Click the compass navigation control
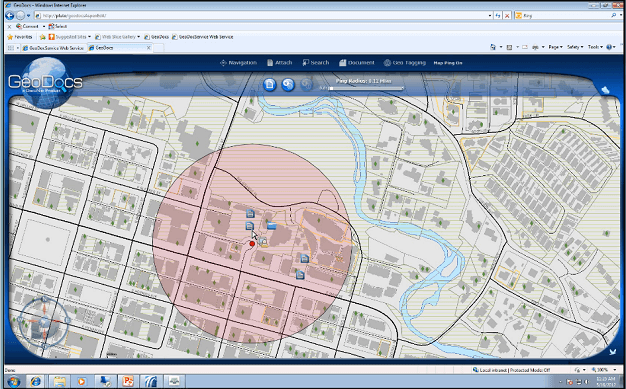Viewport: 626px width, 389px height. click(x=44, y=321)
